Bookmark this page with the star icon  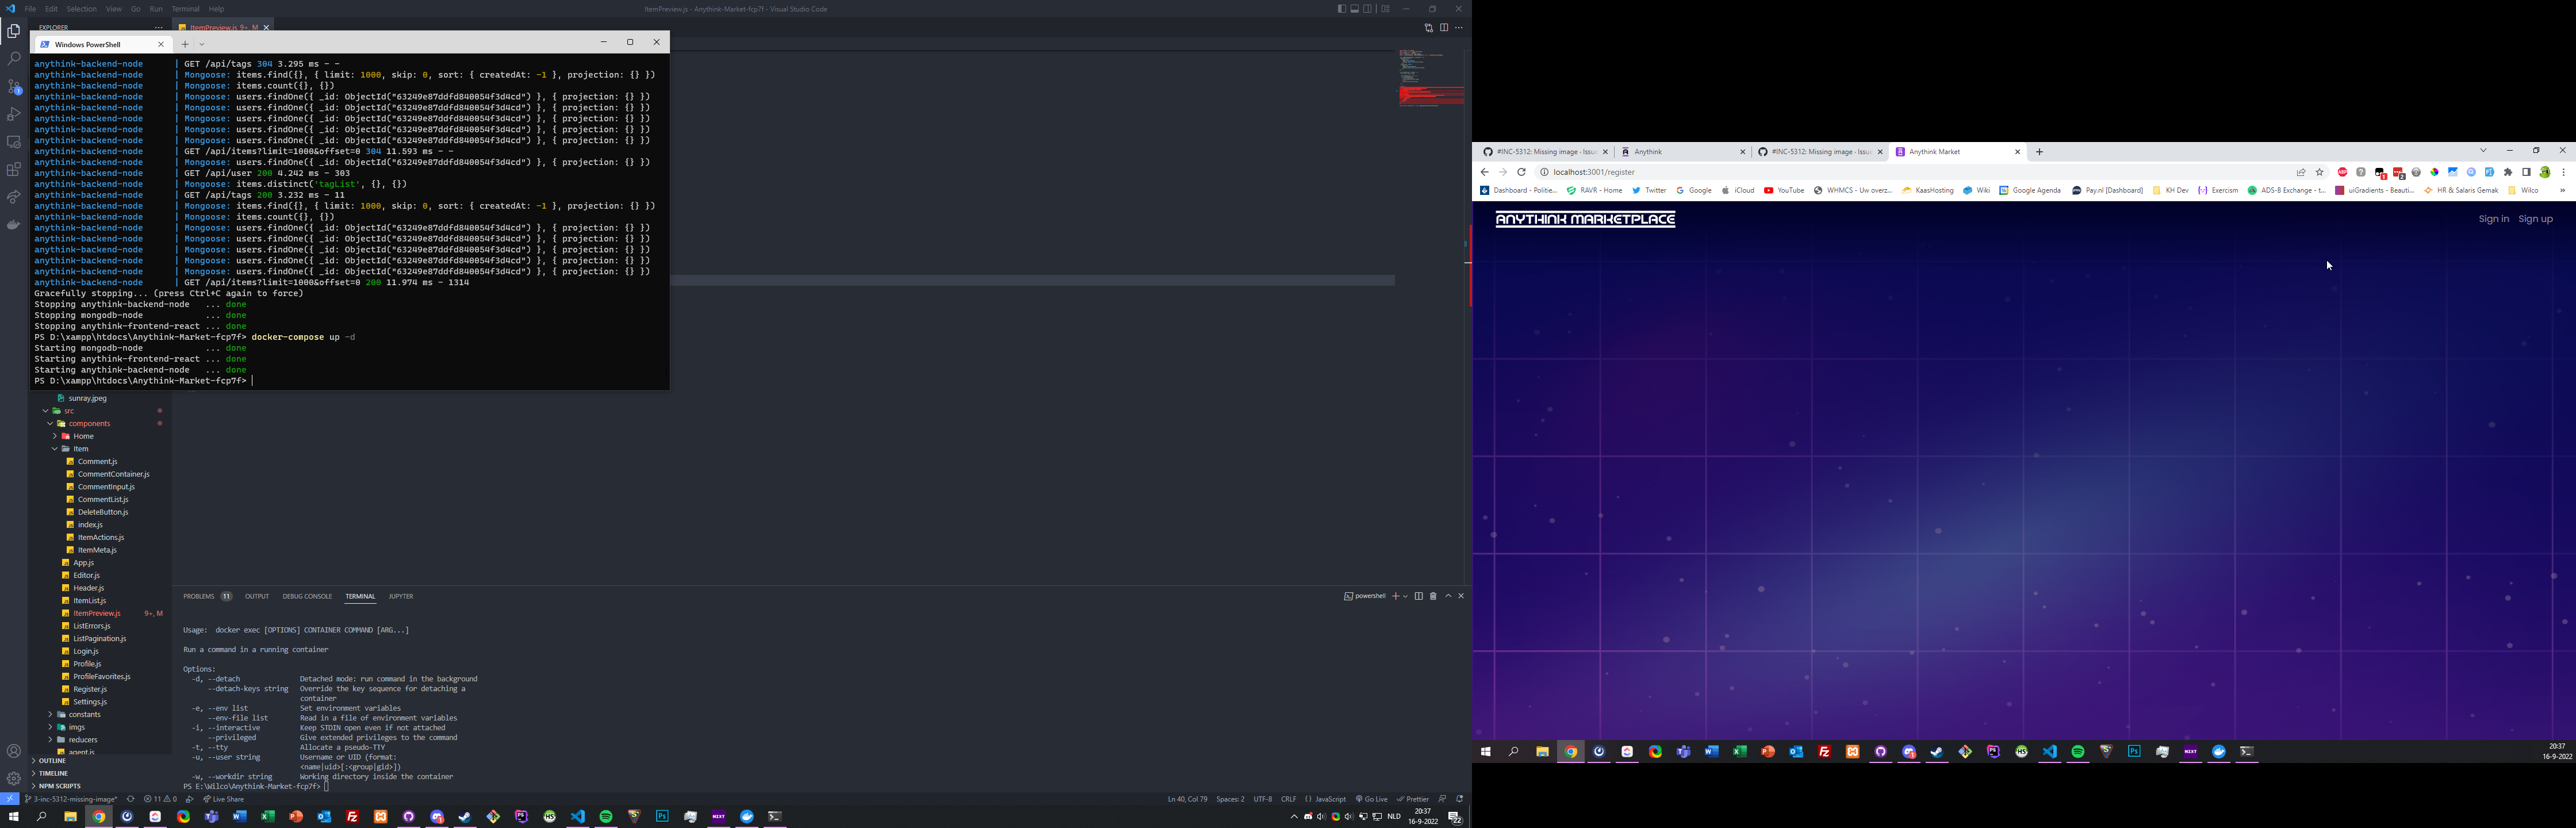point(2320,172)
